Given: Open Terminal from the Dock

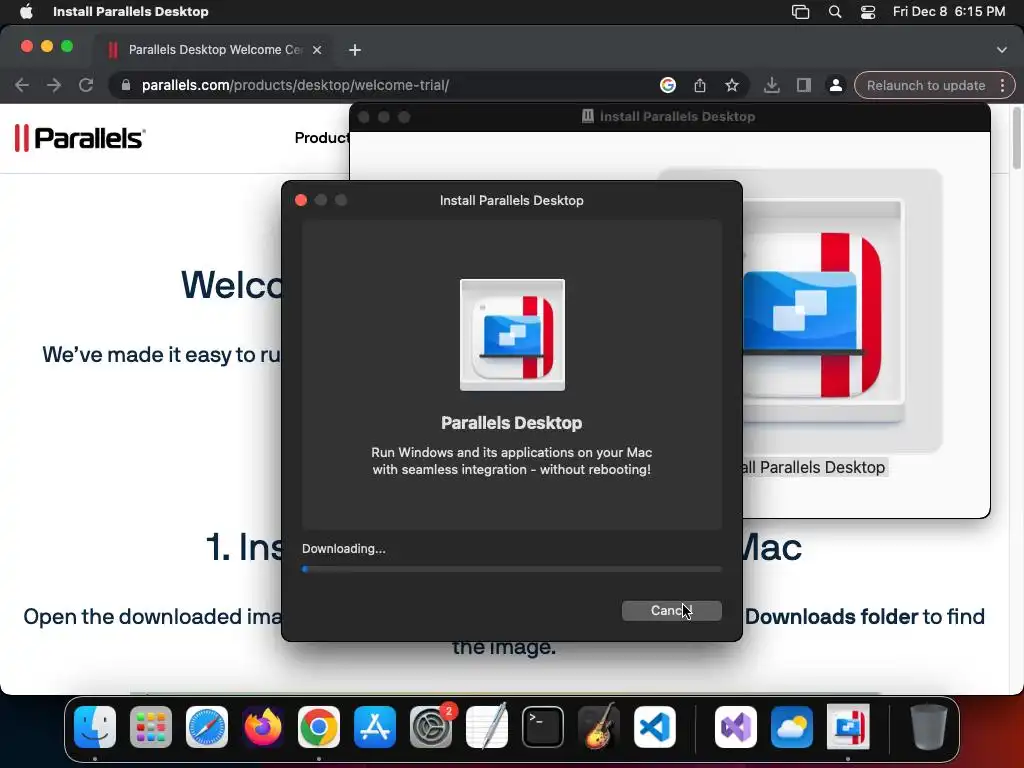Looking at the screenshot, I should [x=543, y=727].
